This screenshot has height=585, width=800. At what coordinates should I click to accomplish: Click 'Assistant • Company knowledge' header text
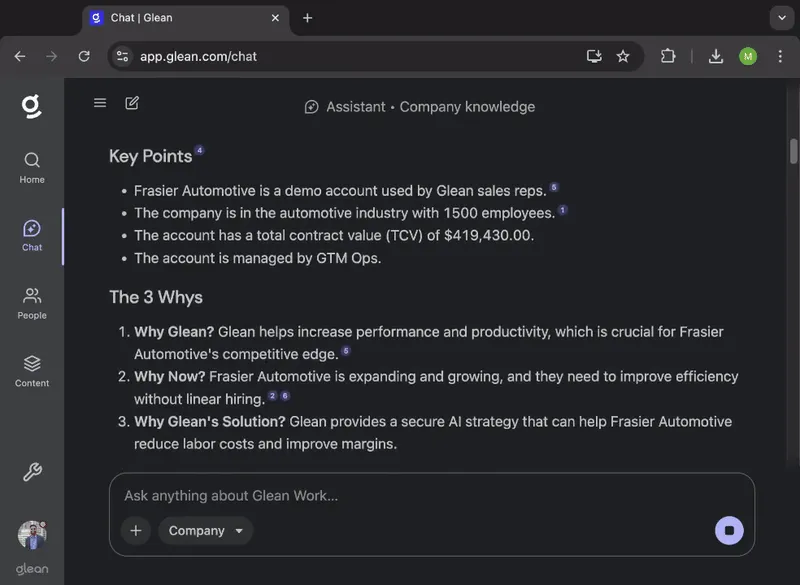431,107
